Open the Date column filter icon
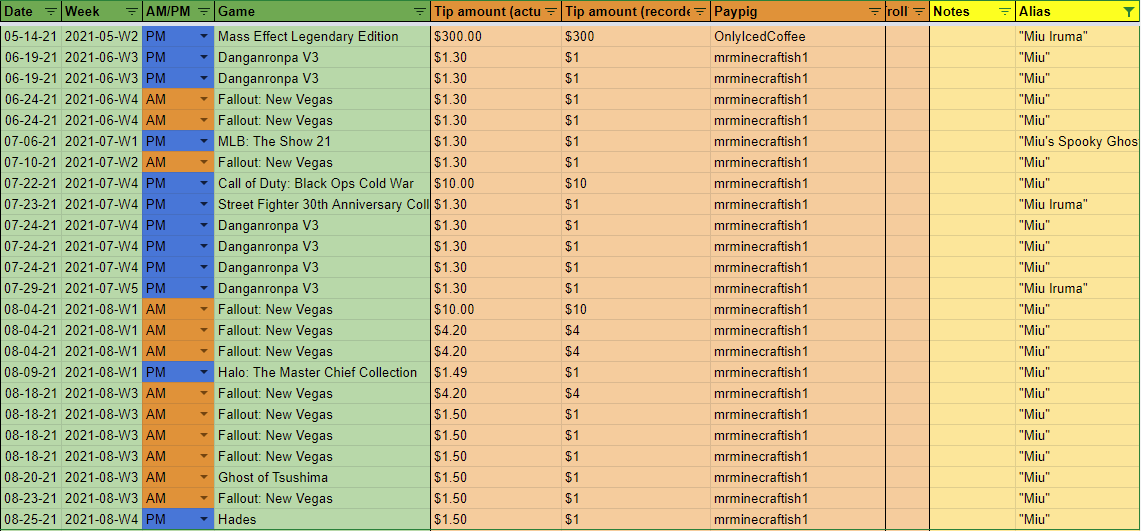This screenshot has height=531, width=1141. click(x=50, y=12)
